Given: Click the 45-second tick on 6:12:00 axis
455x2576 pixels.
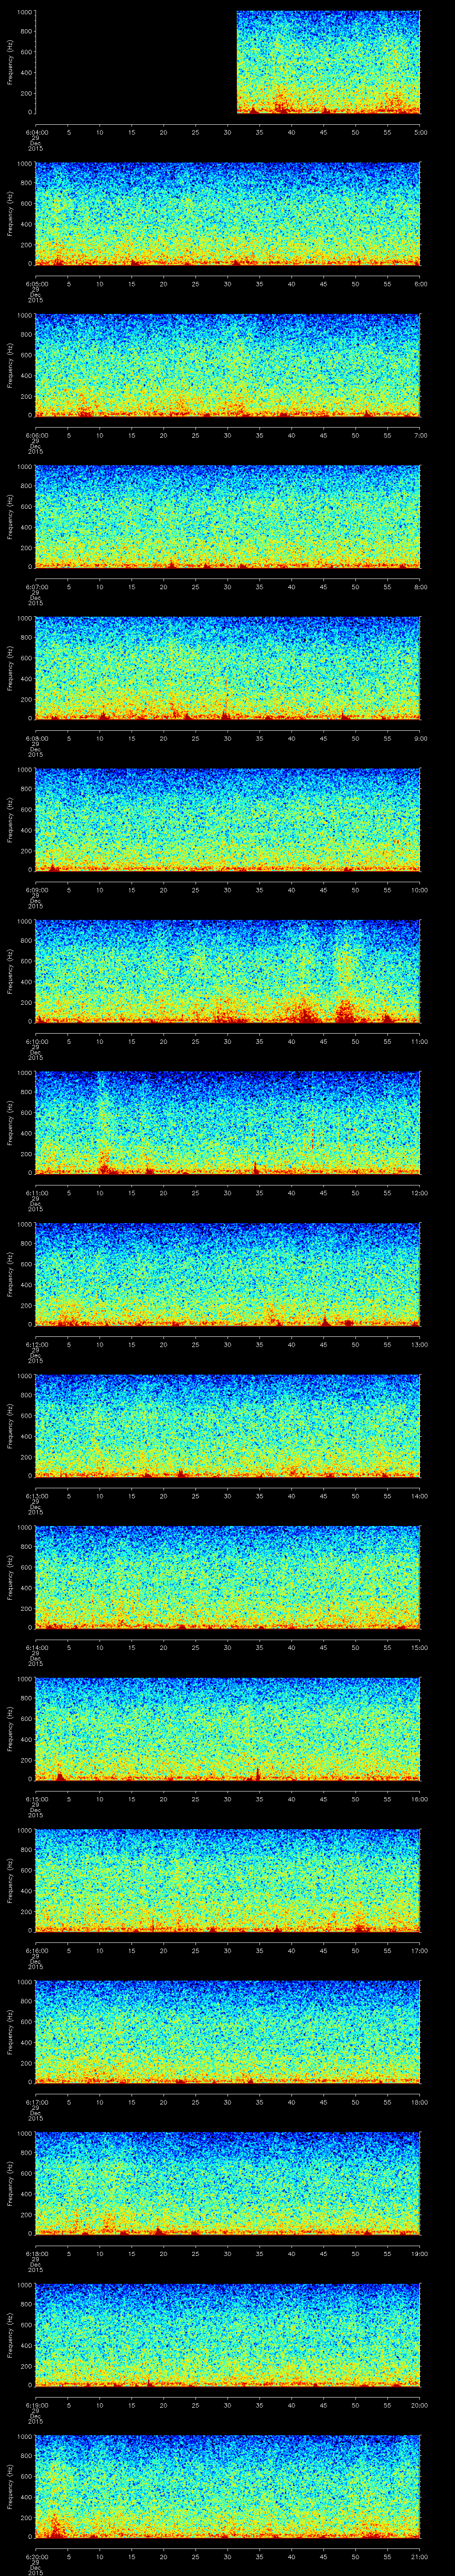Looking at the screenshot, I should (324, 1344).
